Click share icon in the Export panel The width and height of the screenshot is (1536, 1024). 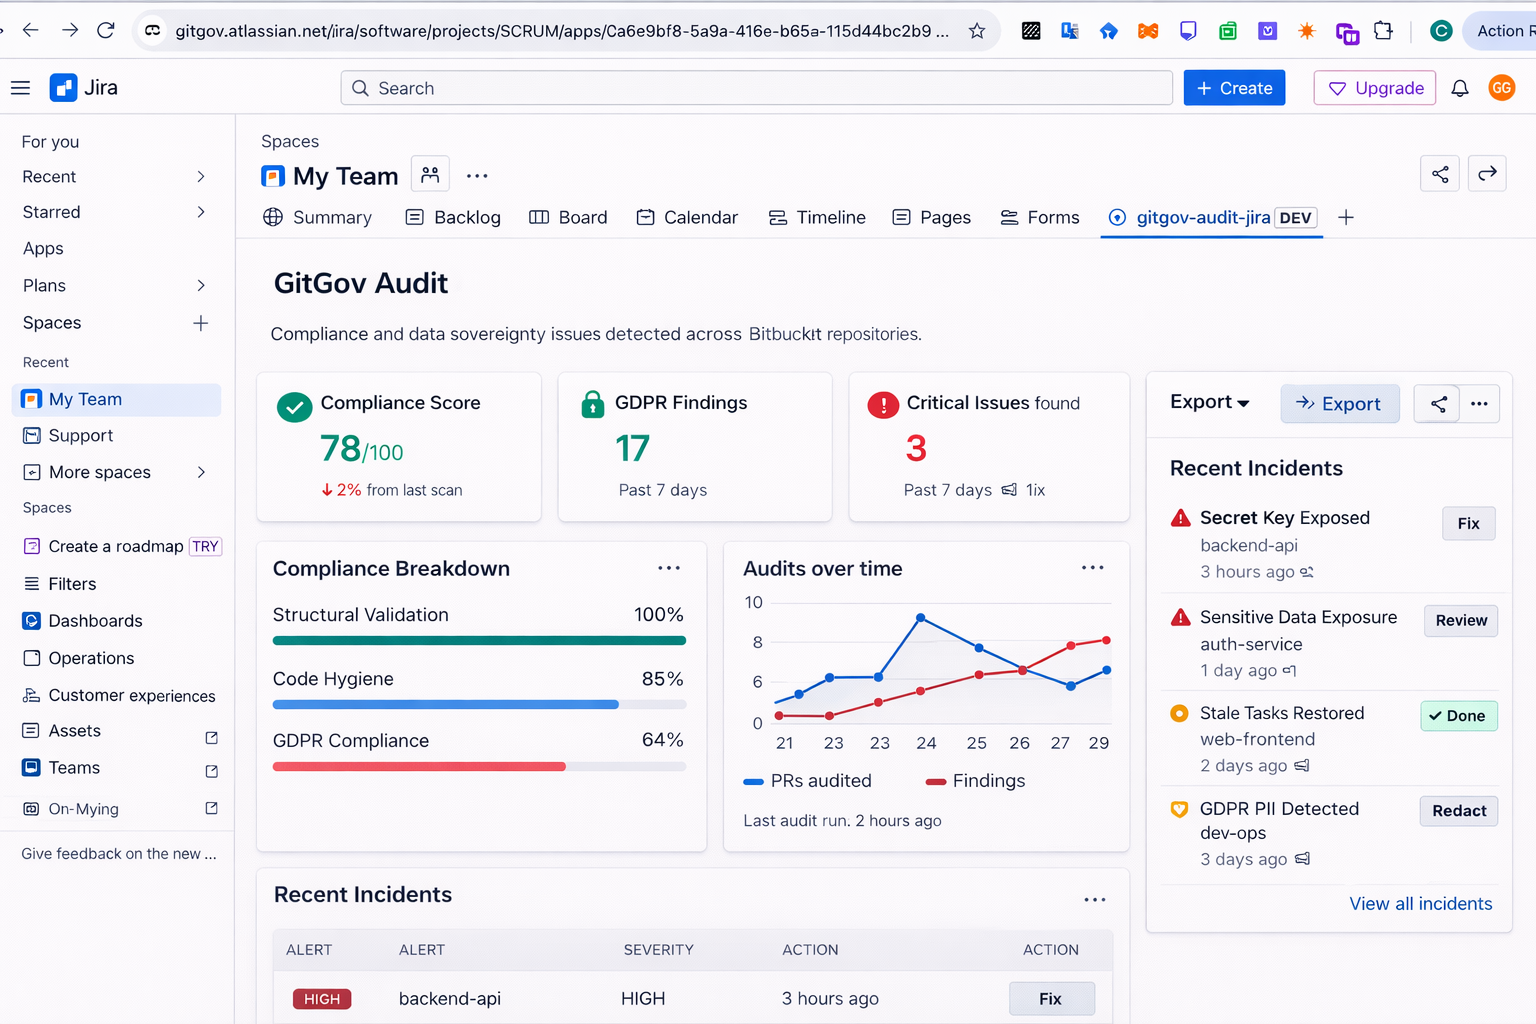[1438, 404]
